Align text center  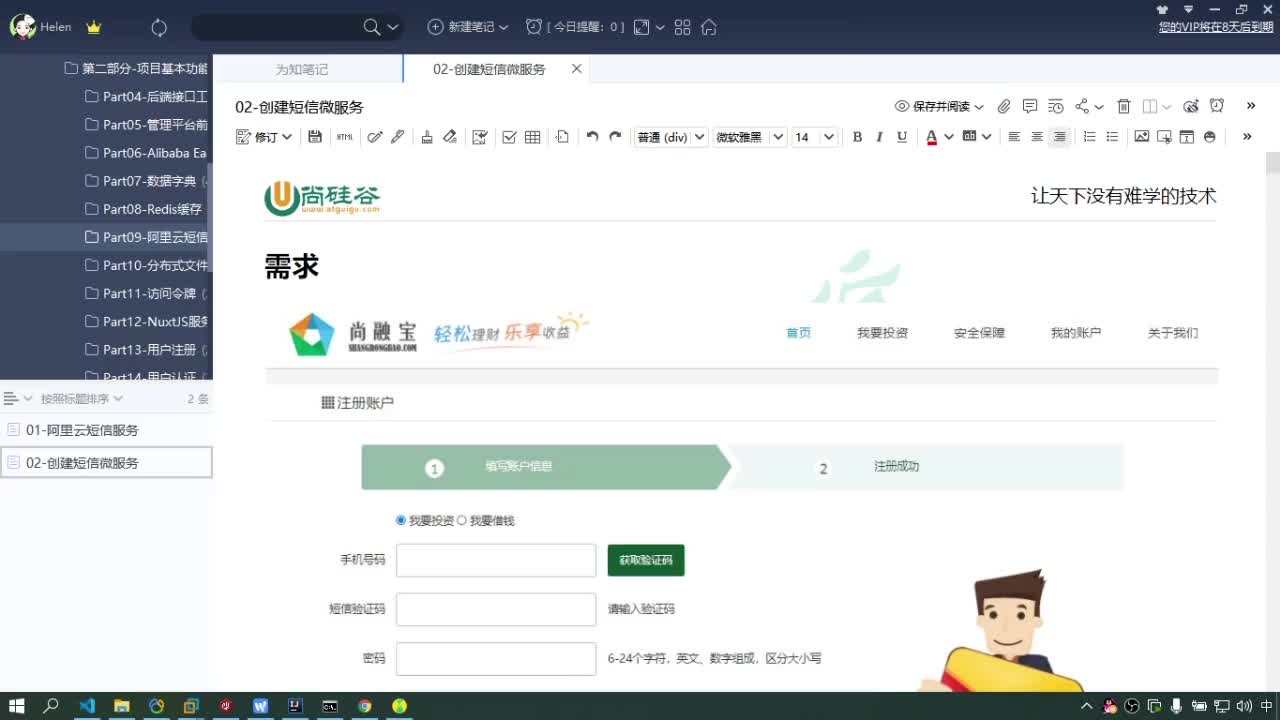[1037, 137]
